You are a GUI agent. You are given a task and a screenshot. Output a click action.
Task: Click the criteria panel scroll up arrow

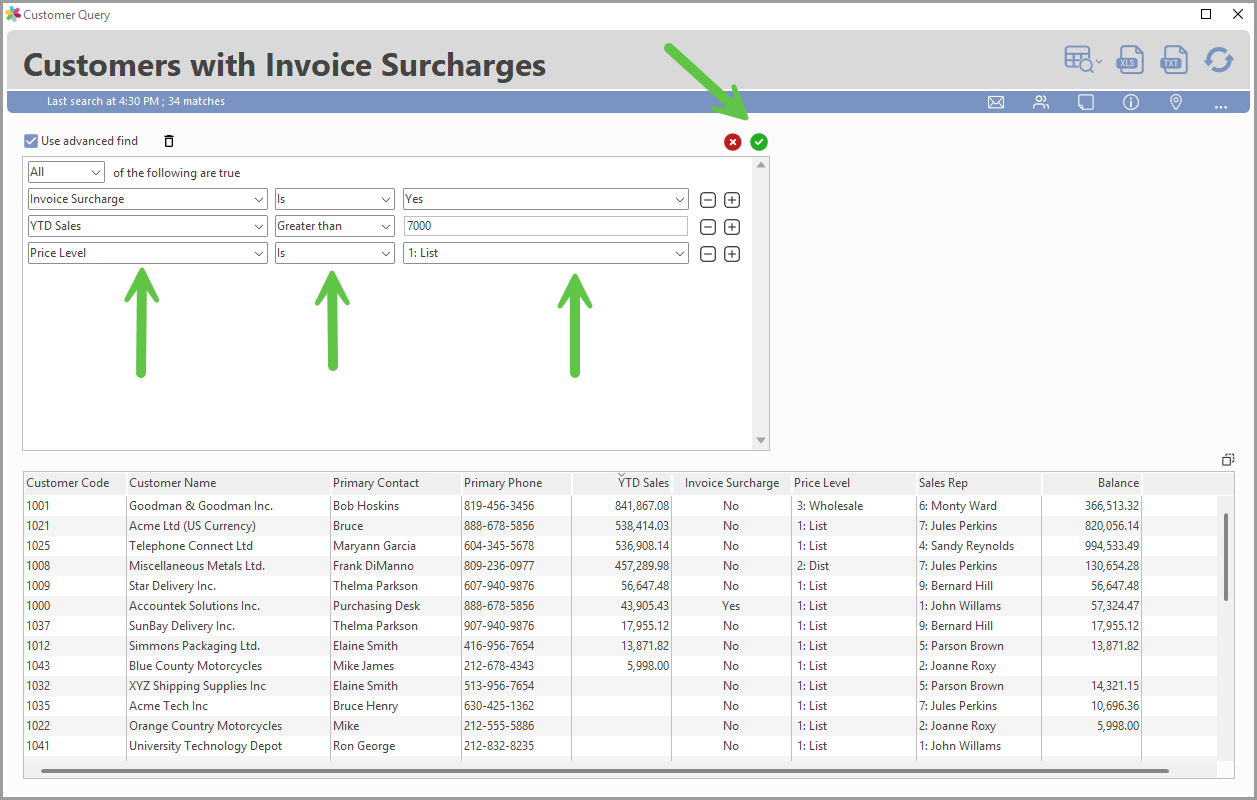pyautogui.click(x=761, y=164)
